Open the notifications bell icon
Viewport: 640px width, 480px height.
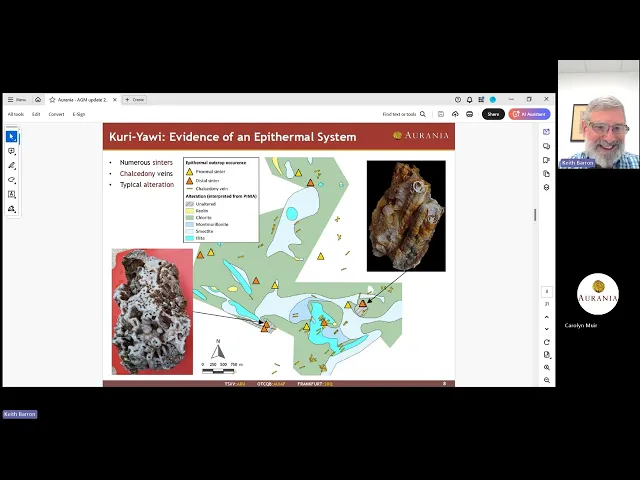pyautogui.click(x=469, y=100)
